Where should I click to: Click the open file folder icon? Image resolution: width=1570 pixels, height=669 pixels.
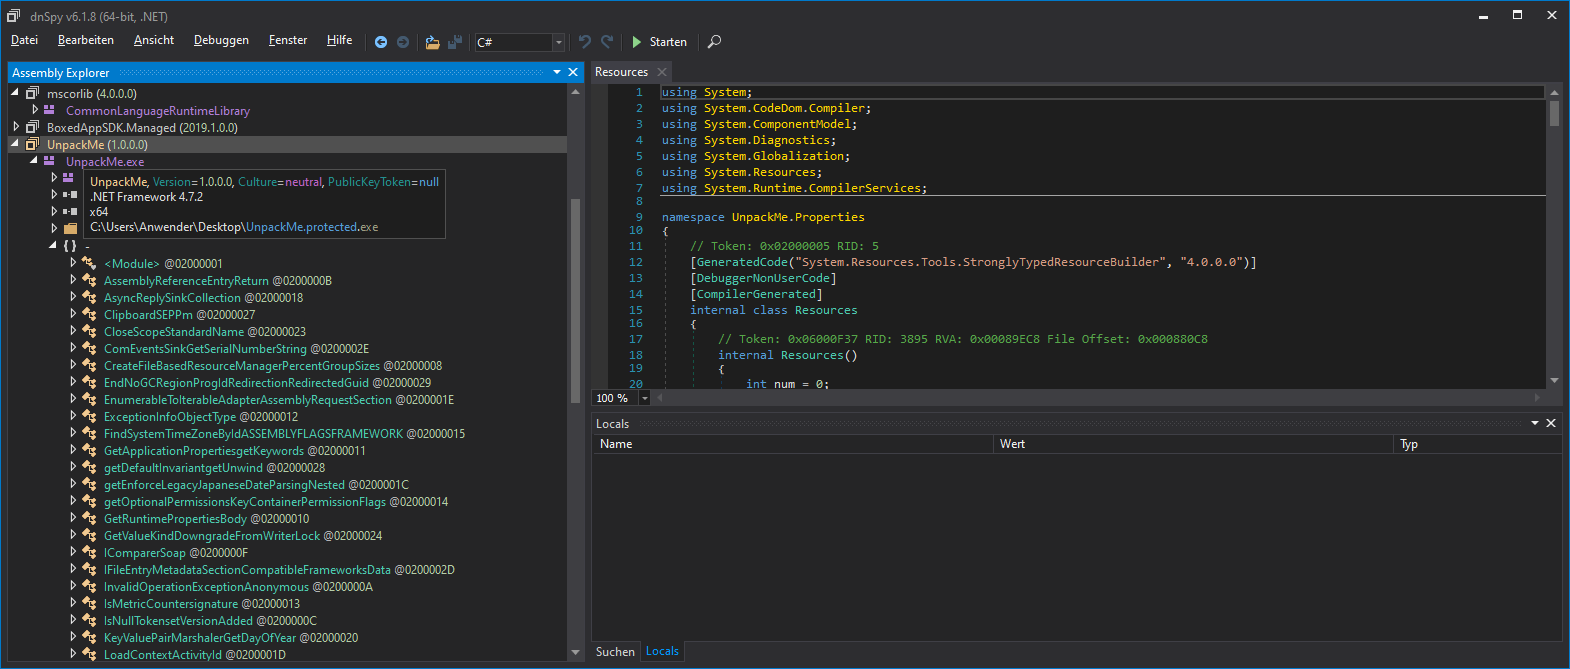click(x=432, y=42)
